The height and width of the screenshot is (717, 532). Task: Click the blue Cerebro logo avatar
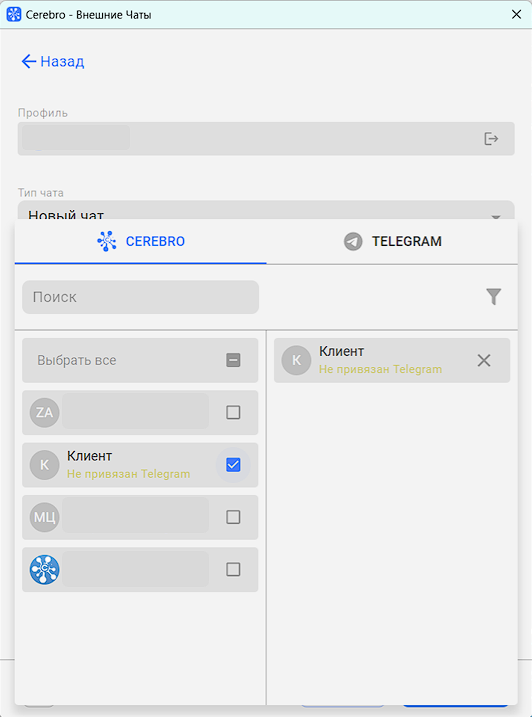[x=44, y=570]
